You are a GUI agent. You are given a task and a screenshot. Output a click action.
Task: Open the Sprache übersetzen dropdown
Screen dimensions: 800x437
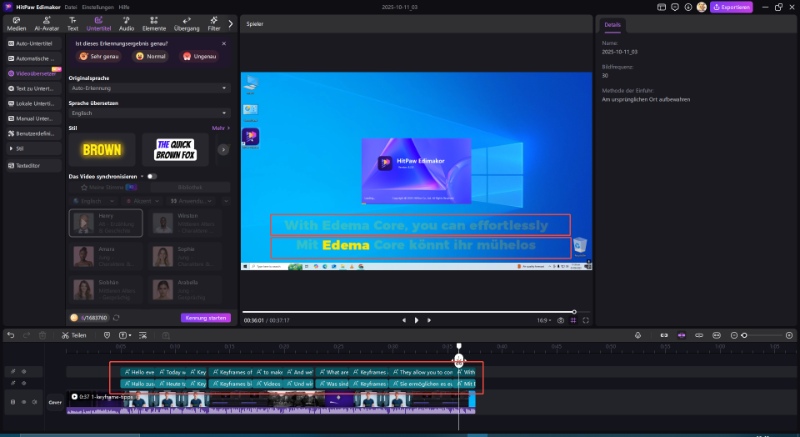pyautogui.click(x=149, y=113)
